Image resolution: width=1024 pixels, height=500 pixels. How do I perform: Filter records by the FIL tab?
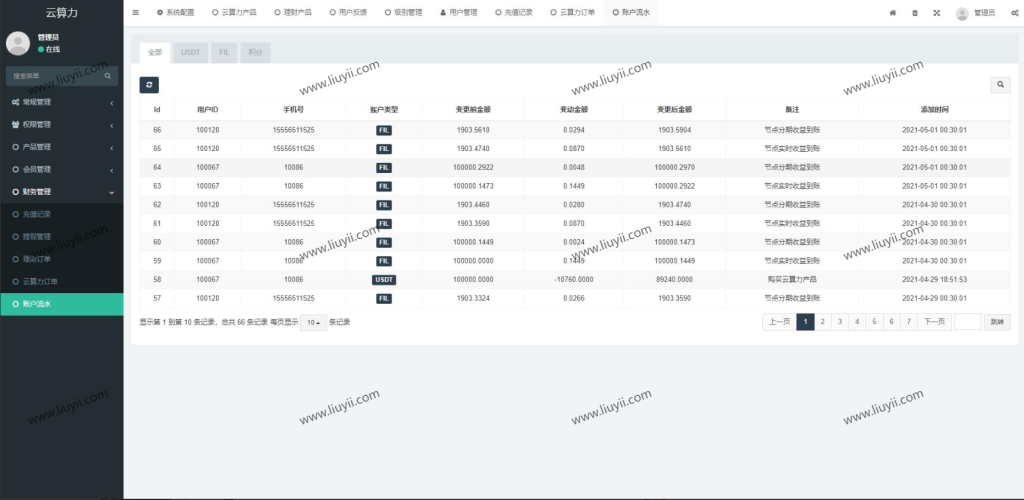(x=224, y=53)
